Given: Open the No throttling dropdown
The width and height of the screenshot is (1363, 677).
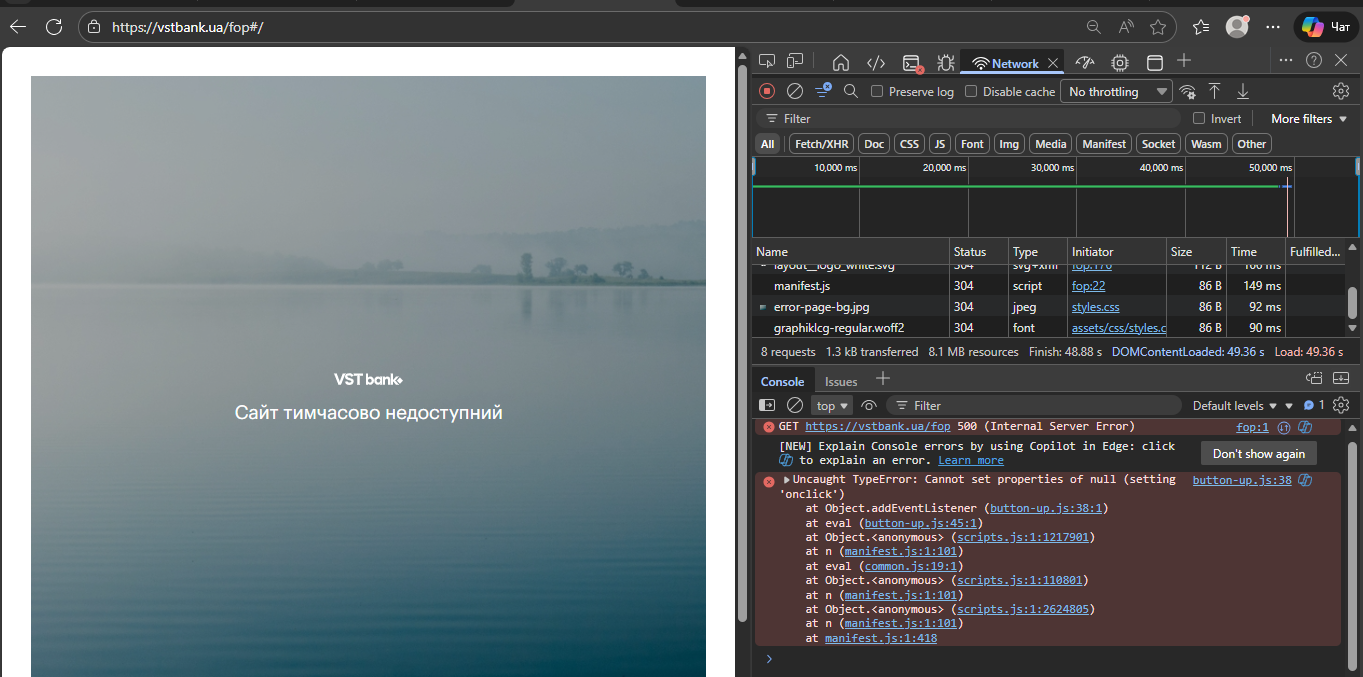Looking at the screenshot, I should coord(1116,91).
